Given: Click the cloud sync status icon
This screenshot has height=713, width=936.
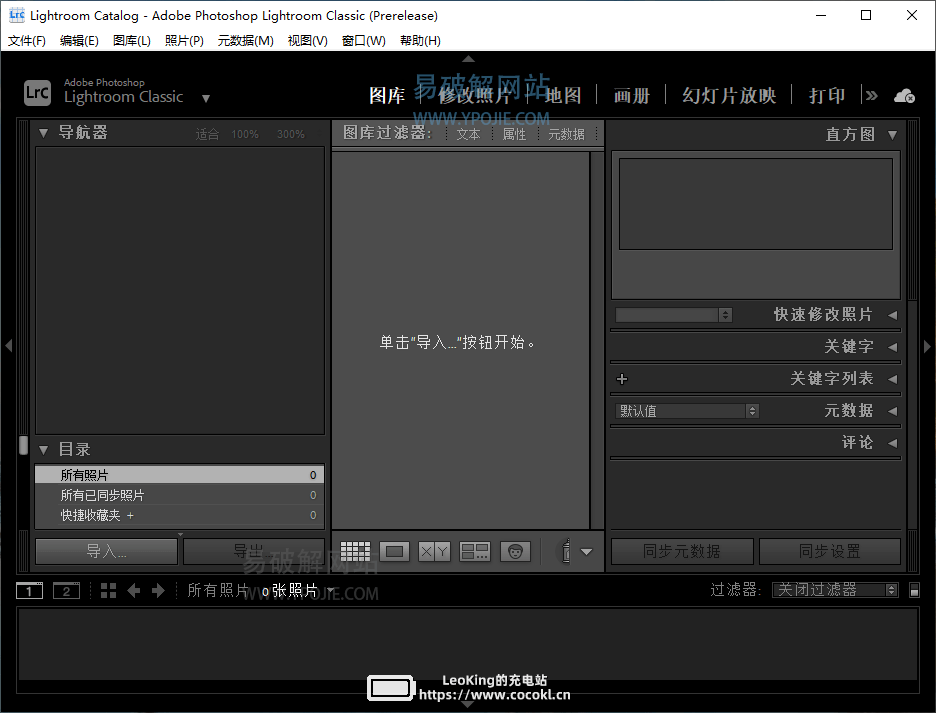Looking at the screenshot, I should tap(904, 96).
